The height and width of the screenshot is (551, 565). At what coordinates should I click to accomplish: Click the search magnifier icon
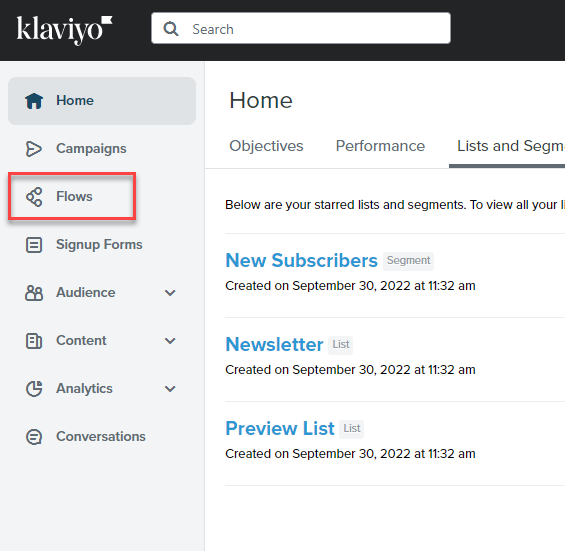tap(171, 28)
